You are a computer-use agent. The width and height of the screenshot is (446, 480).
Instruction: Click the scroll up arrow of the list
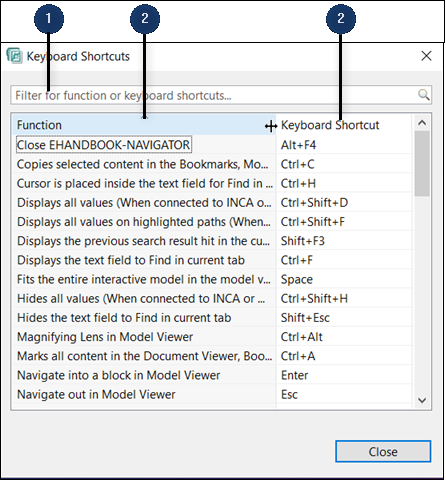pos(422,123)
